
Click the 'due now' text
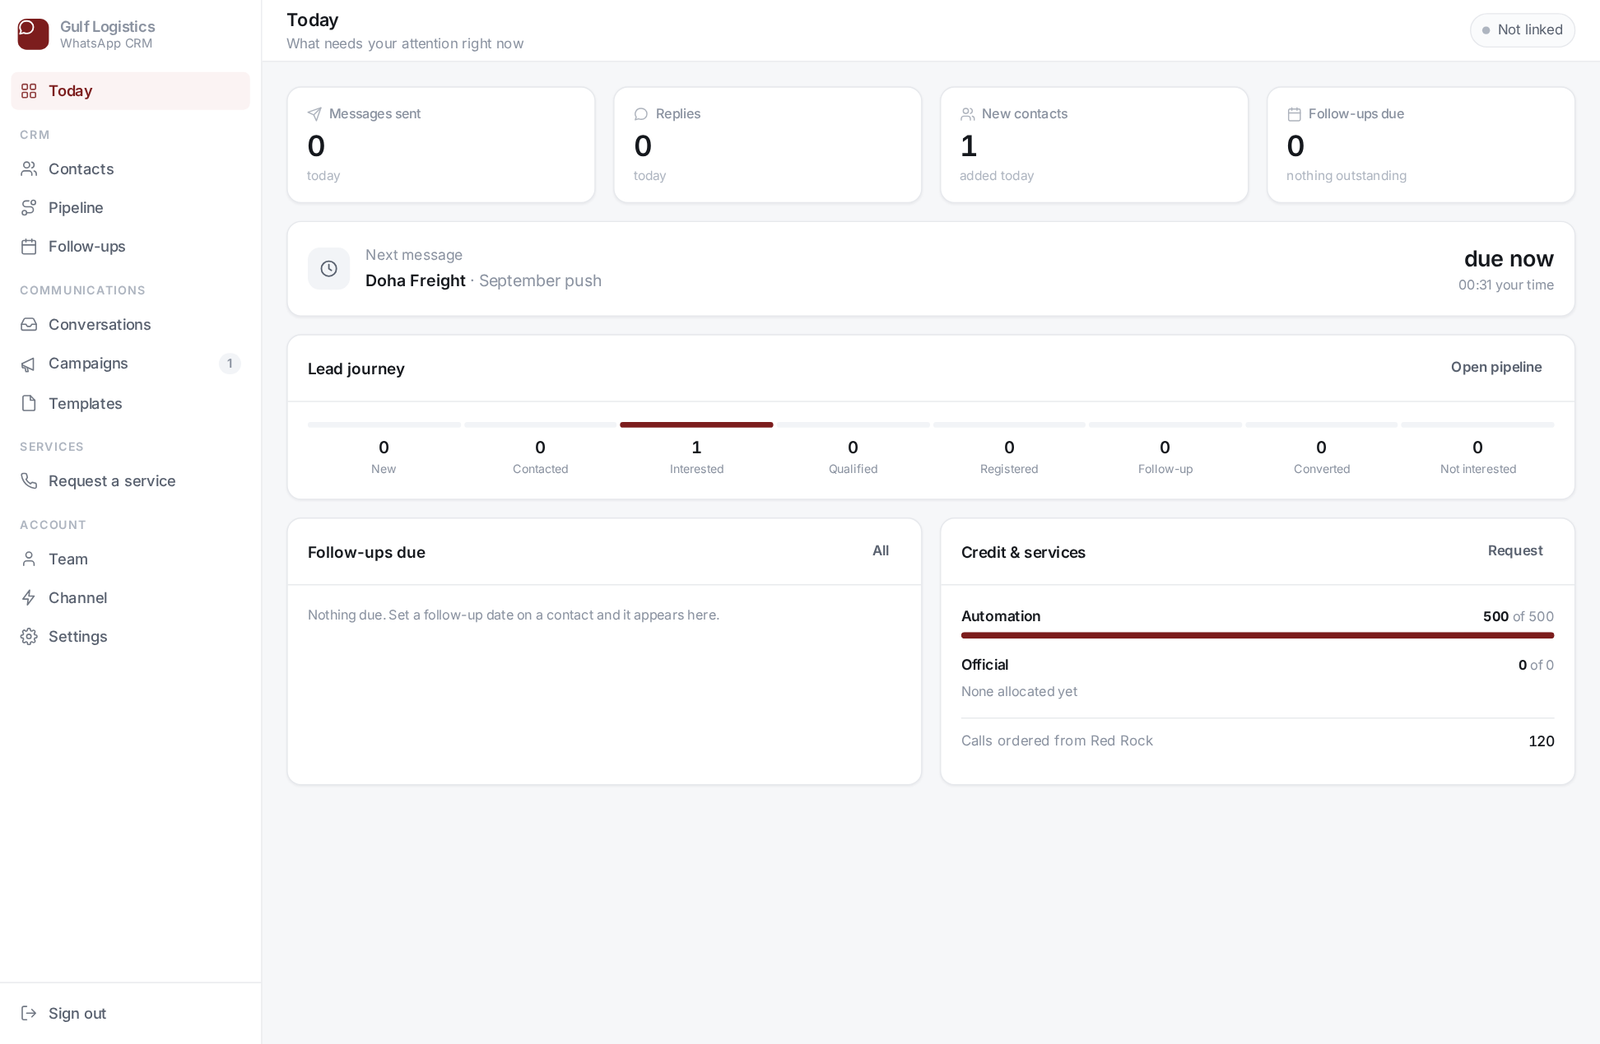coord(1508,259)
